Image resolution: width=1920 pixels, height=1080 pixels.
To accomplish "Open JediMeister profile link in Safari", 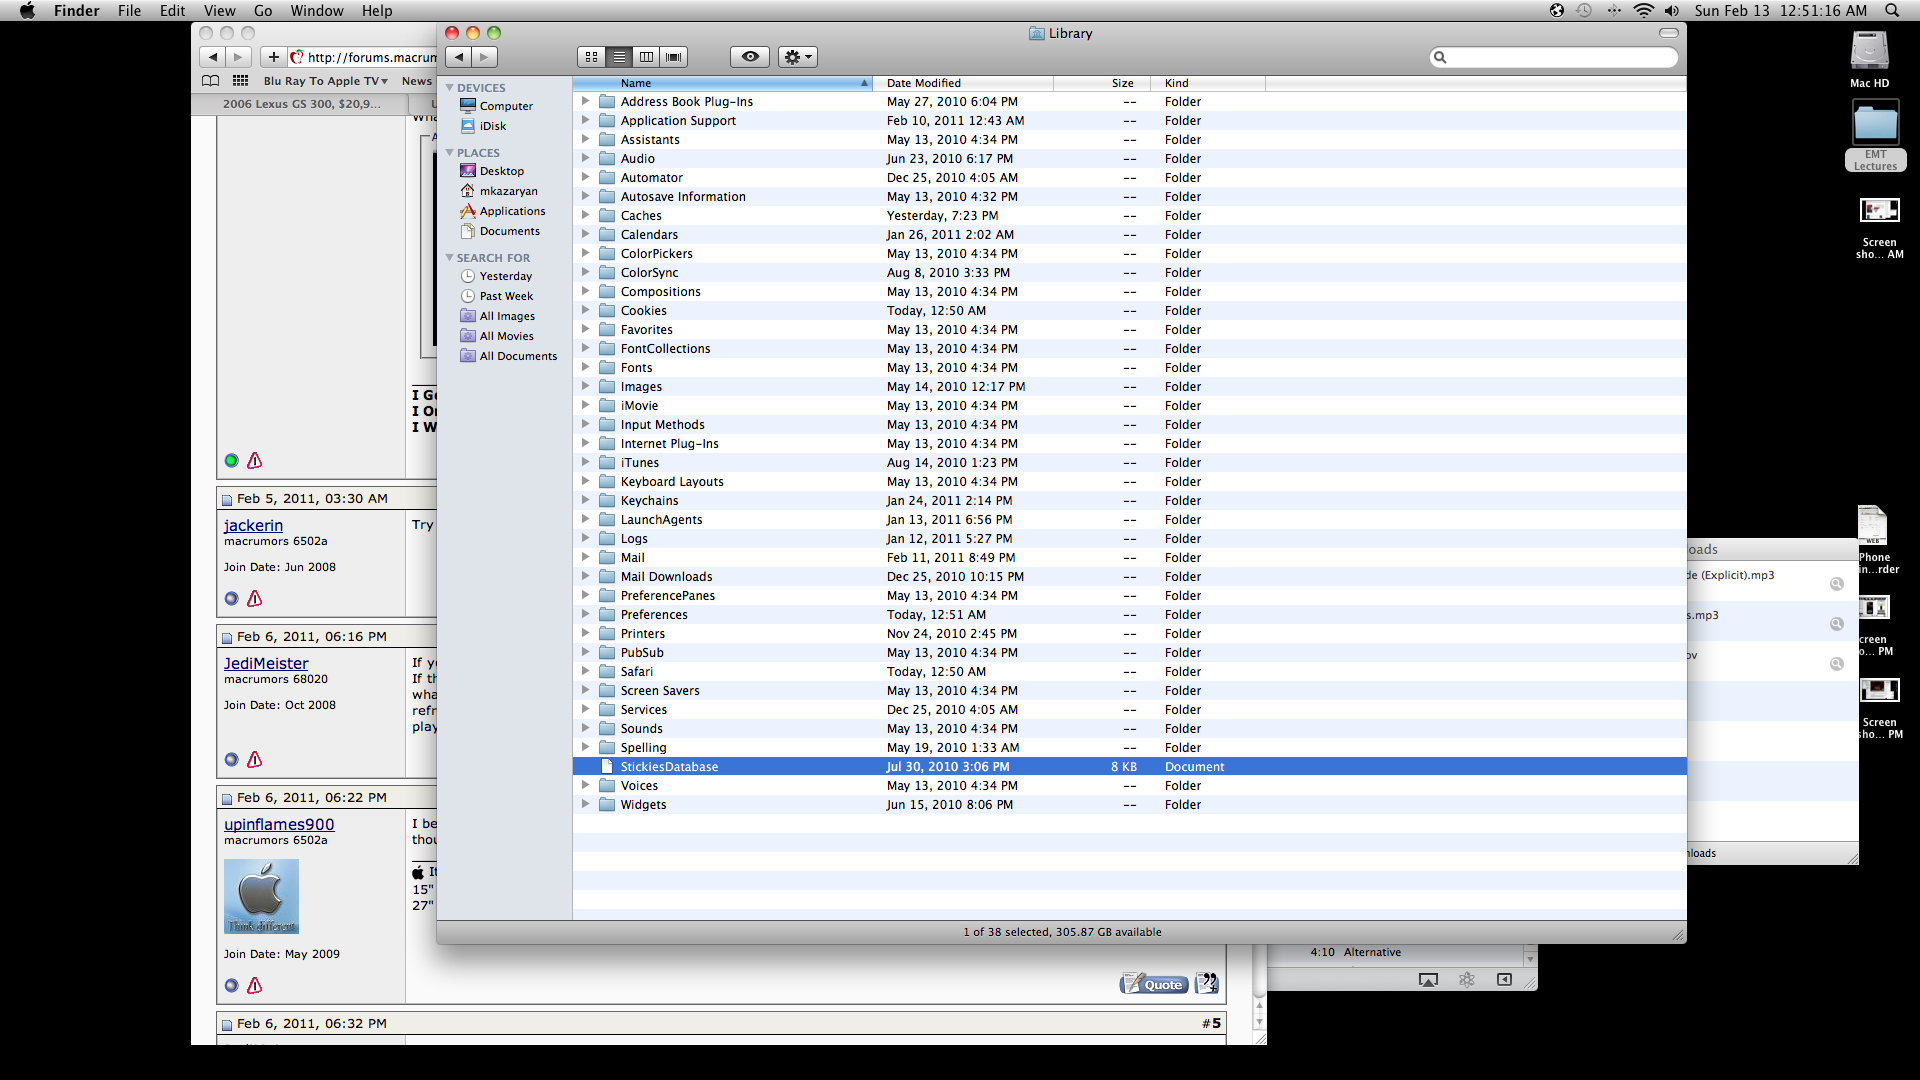I will pos(266,664).
